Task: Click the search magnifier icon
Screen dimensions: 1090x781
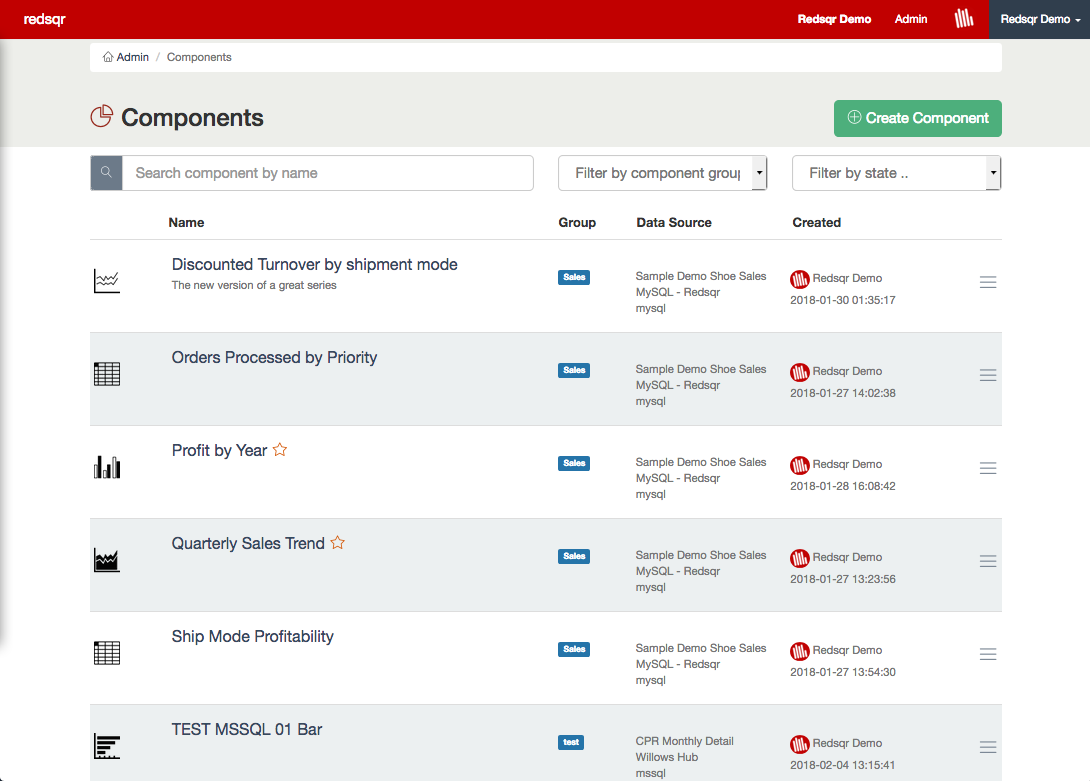Action: coord(106,172)
